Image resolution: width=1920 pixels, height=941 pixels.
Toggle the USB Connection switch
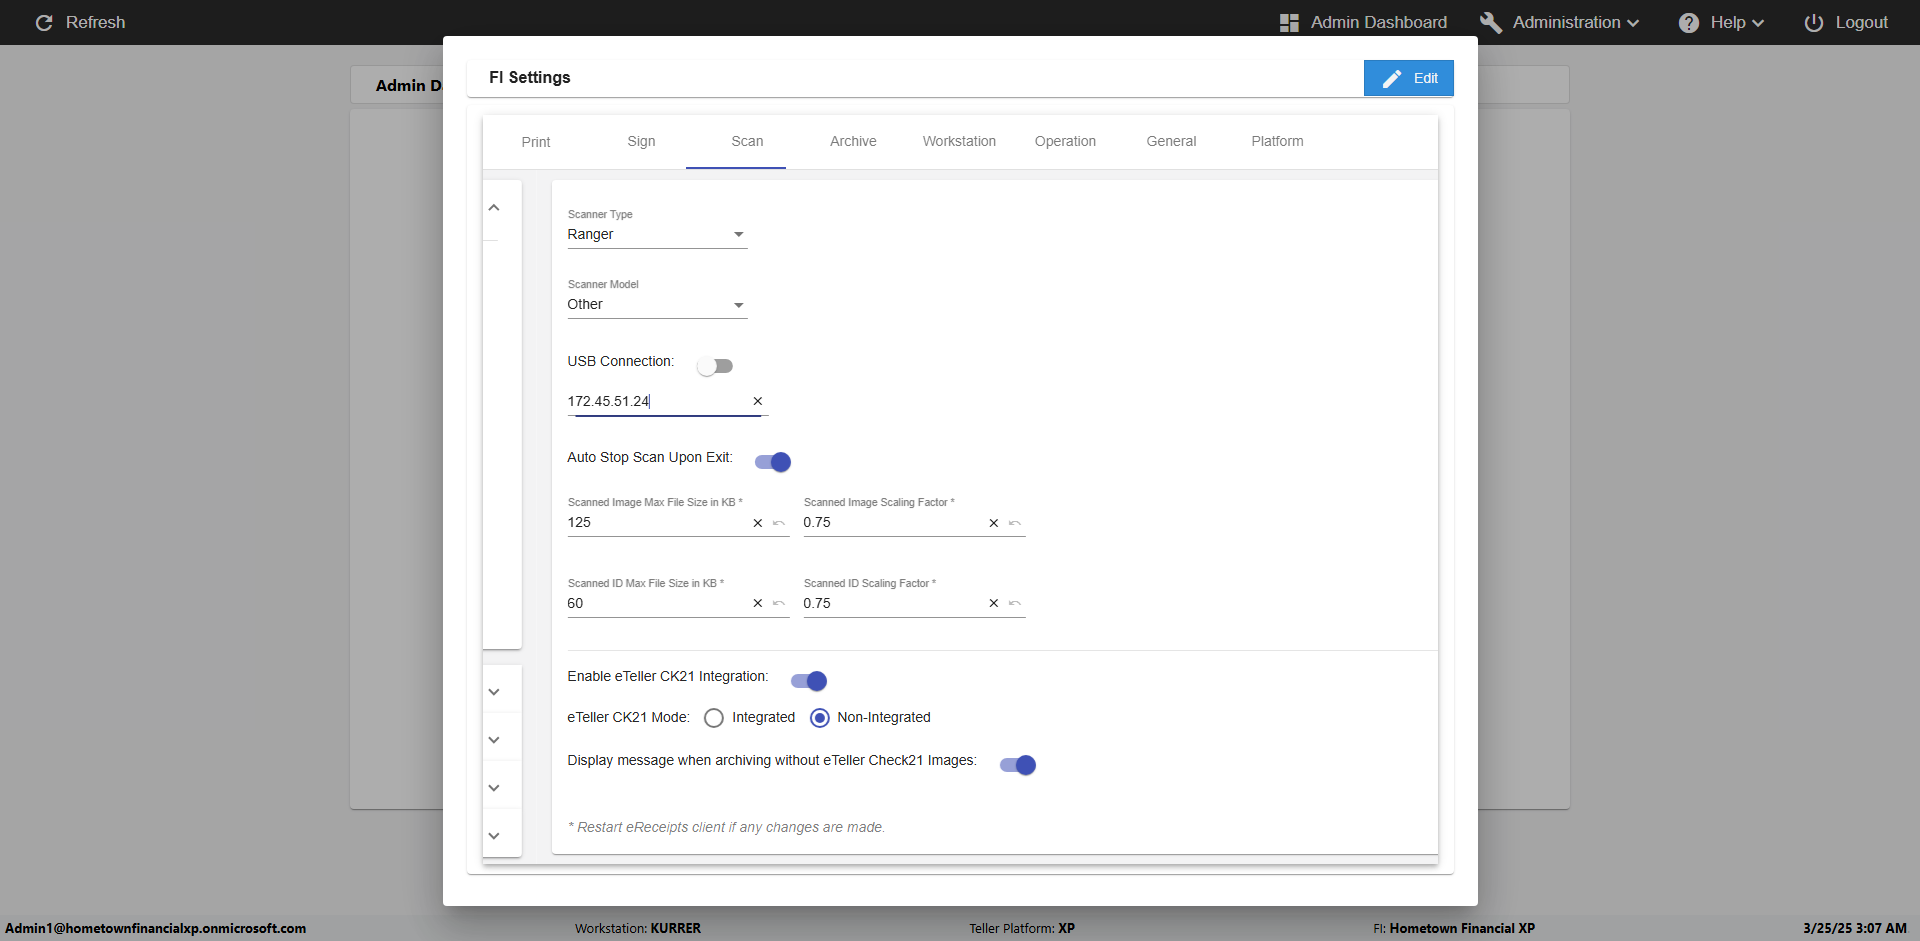pyautogui.click(x=715, y=366)
